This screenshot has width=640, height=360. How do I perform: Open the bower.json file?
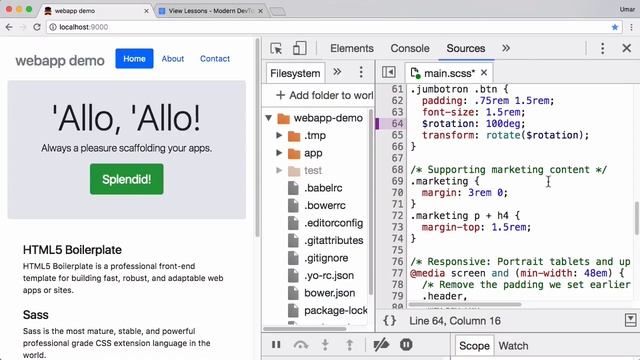tap(329, 293)
